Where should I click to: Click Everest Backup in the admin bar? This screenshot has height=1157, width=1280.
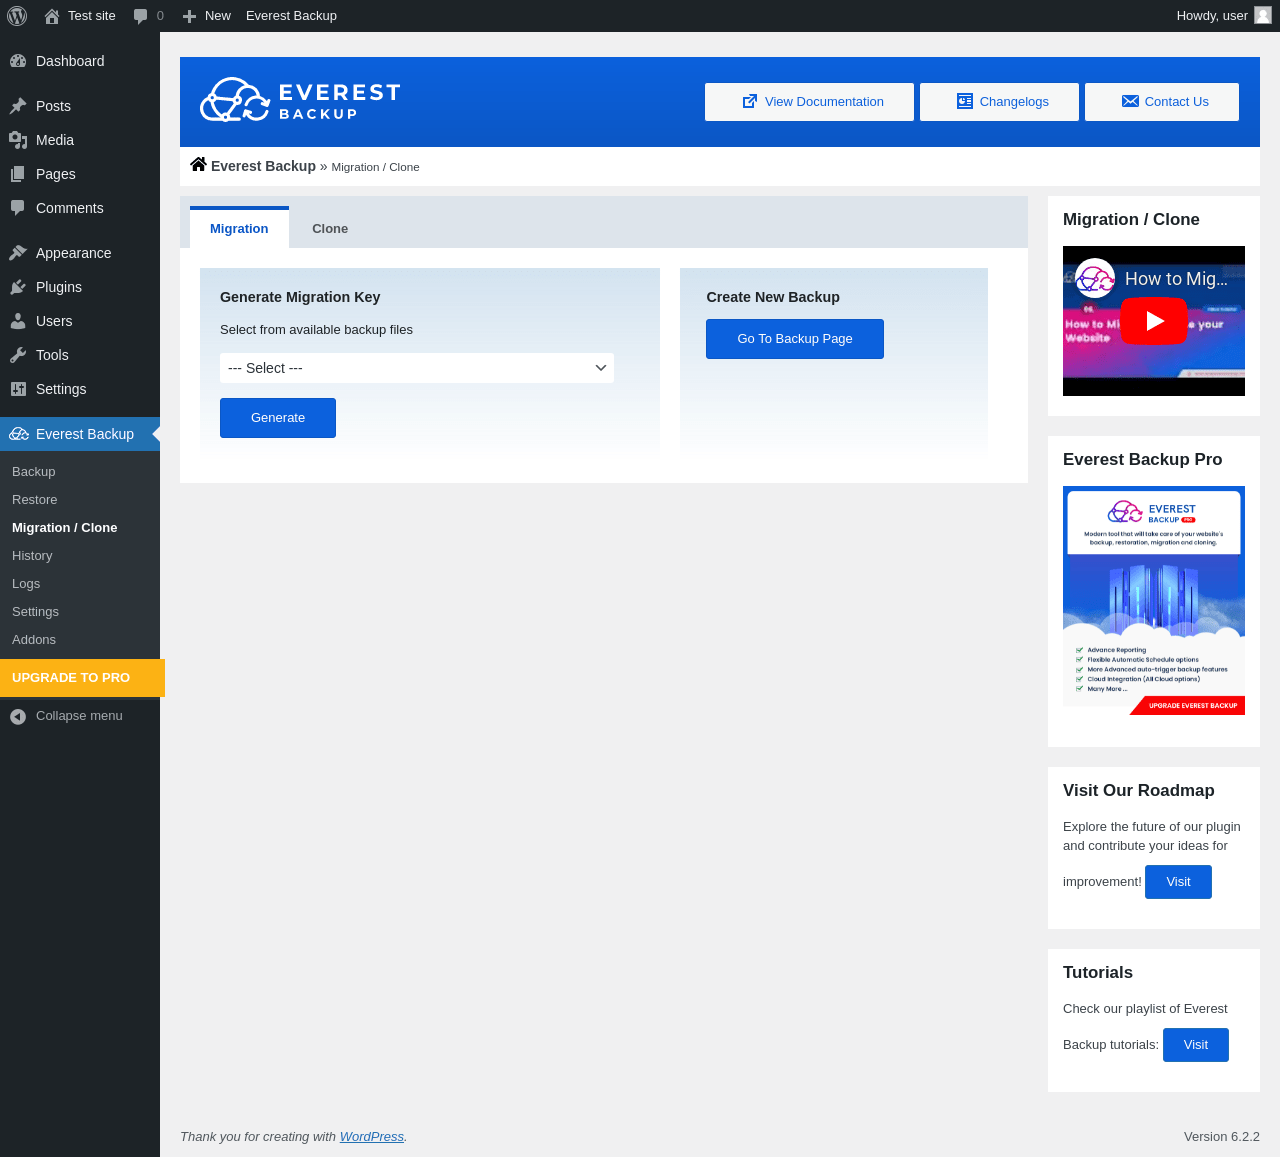click(291, 16)
